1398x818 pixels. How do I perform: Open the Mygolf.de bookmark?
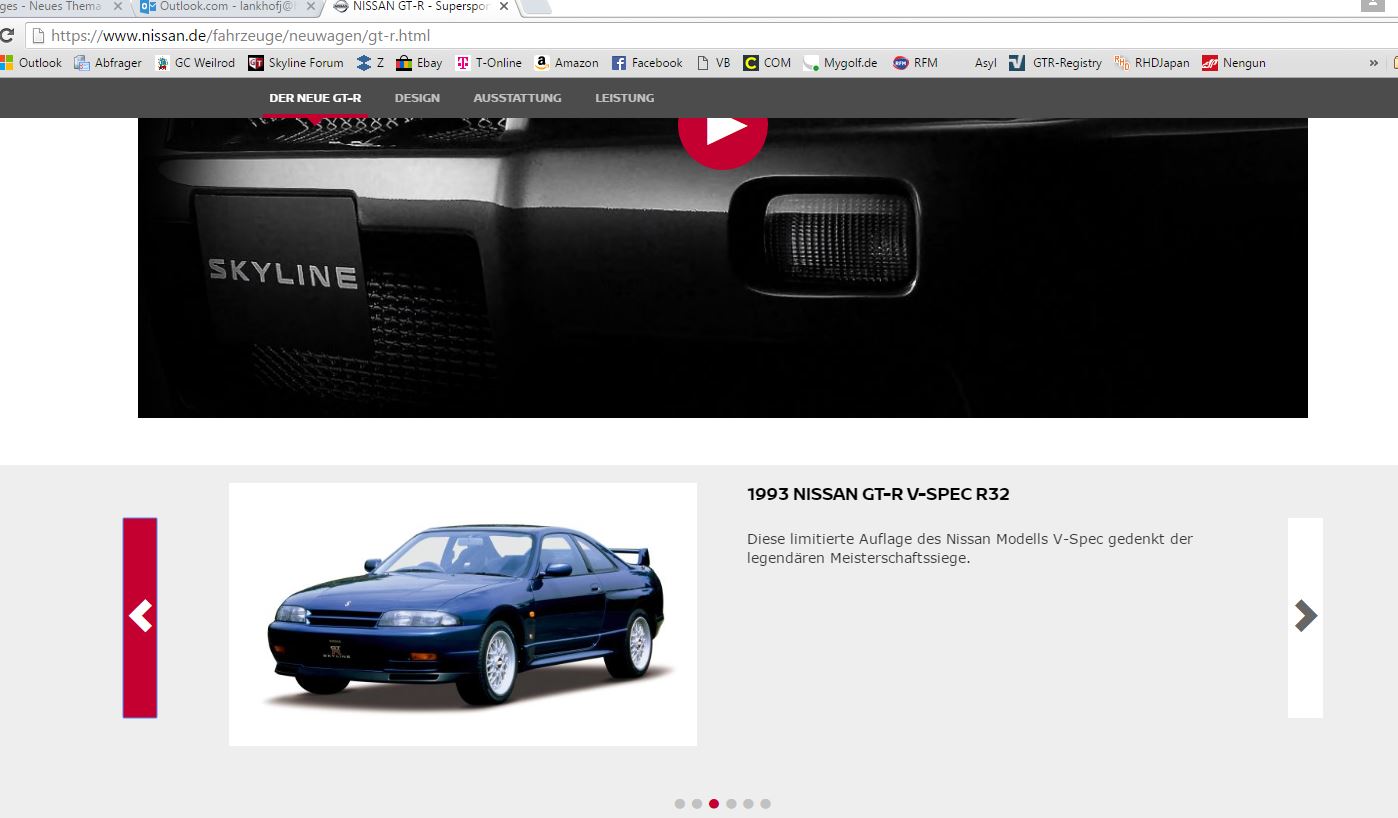[x=840, y=62]
